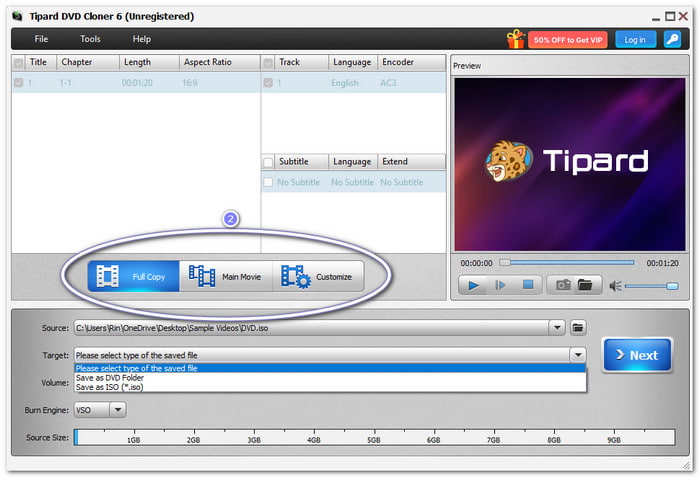Screen dimensions: 700x478
Task: Open the Help menu
Action: (x=142, y=39)
